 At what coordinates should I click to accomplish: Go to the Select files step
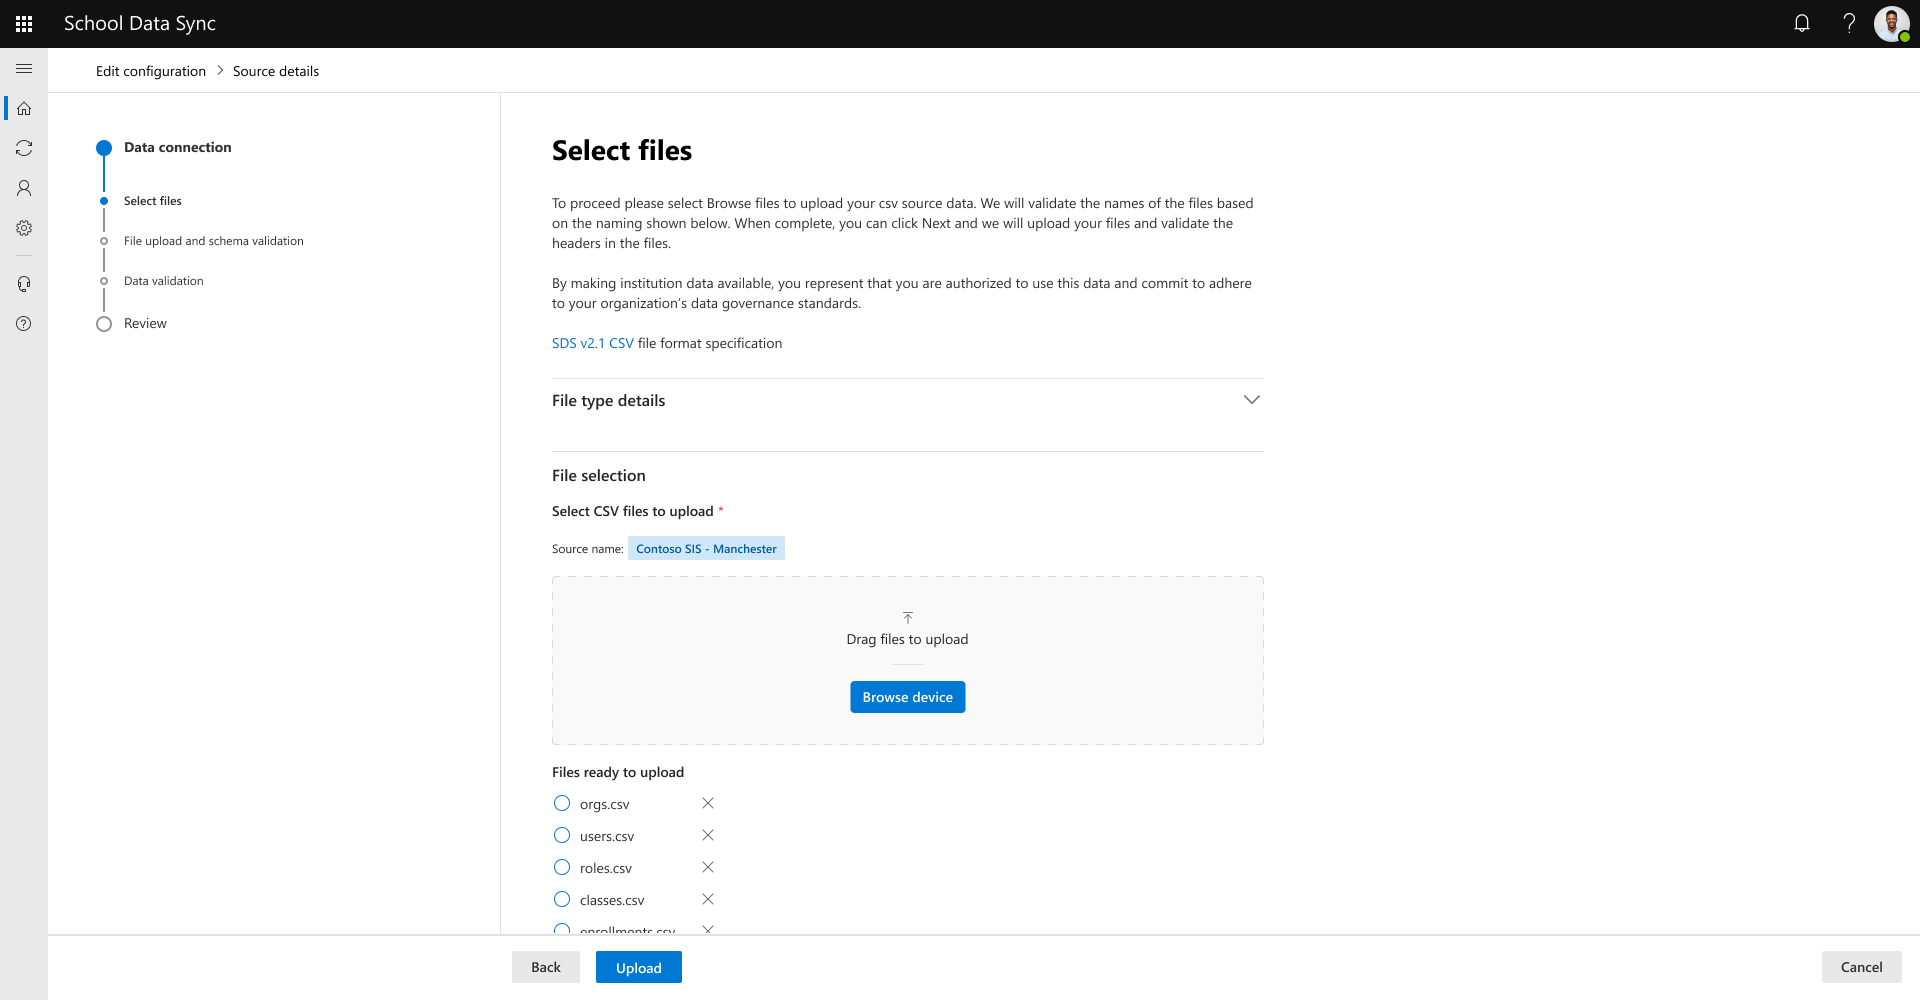[153, 201]
